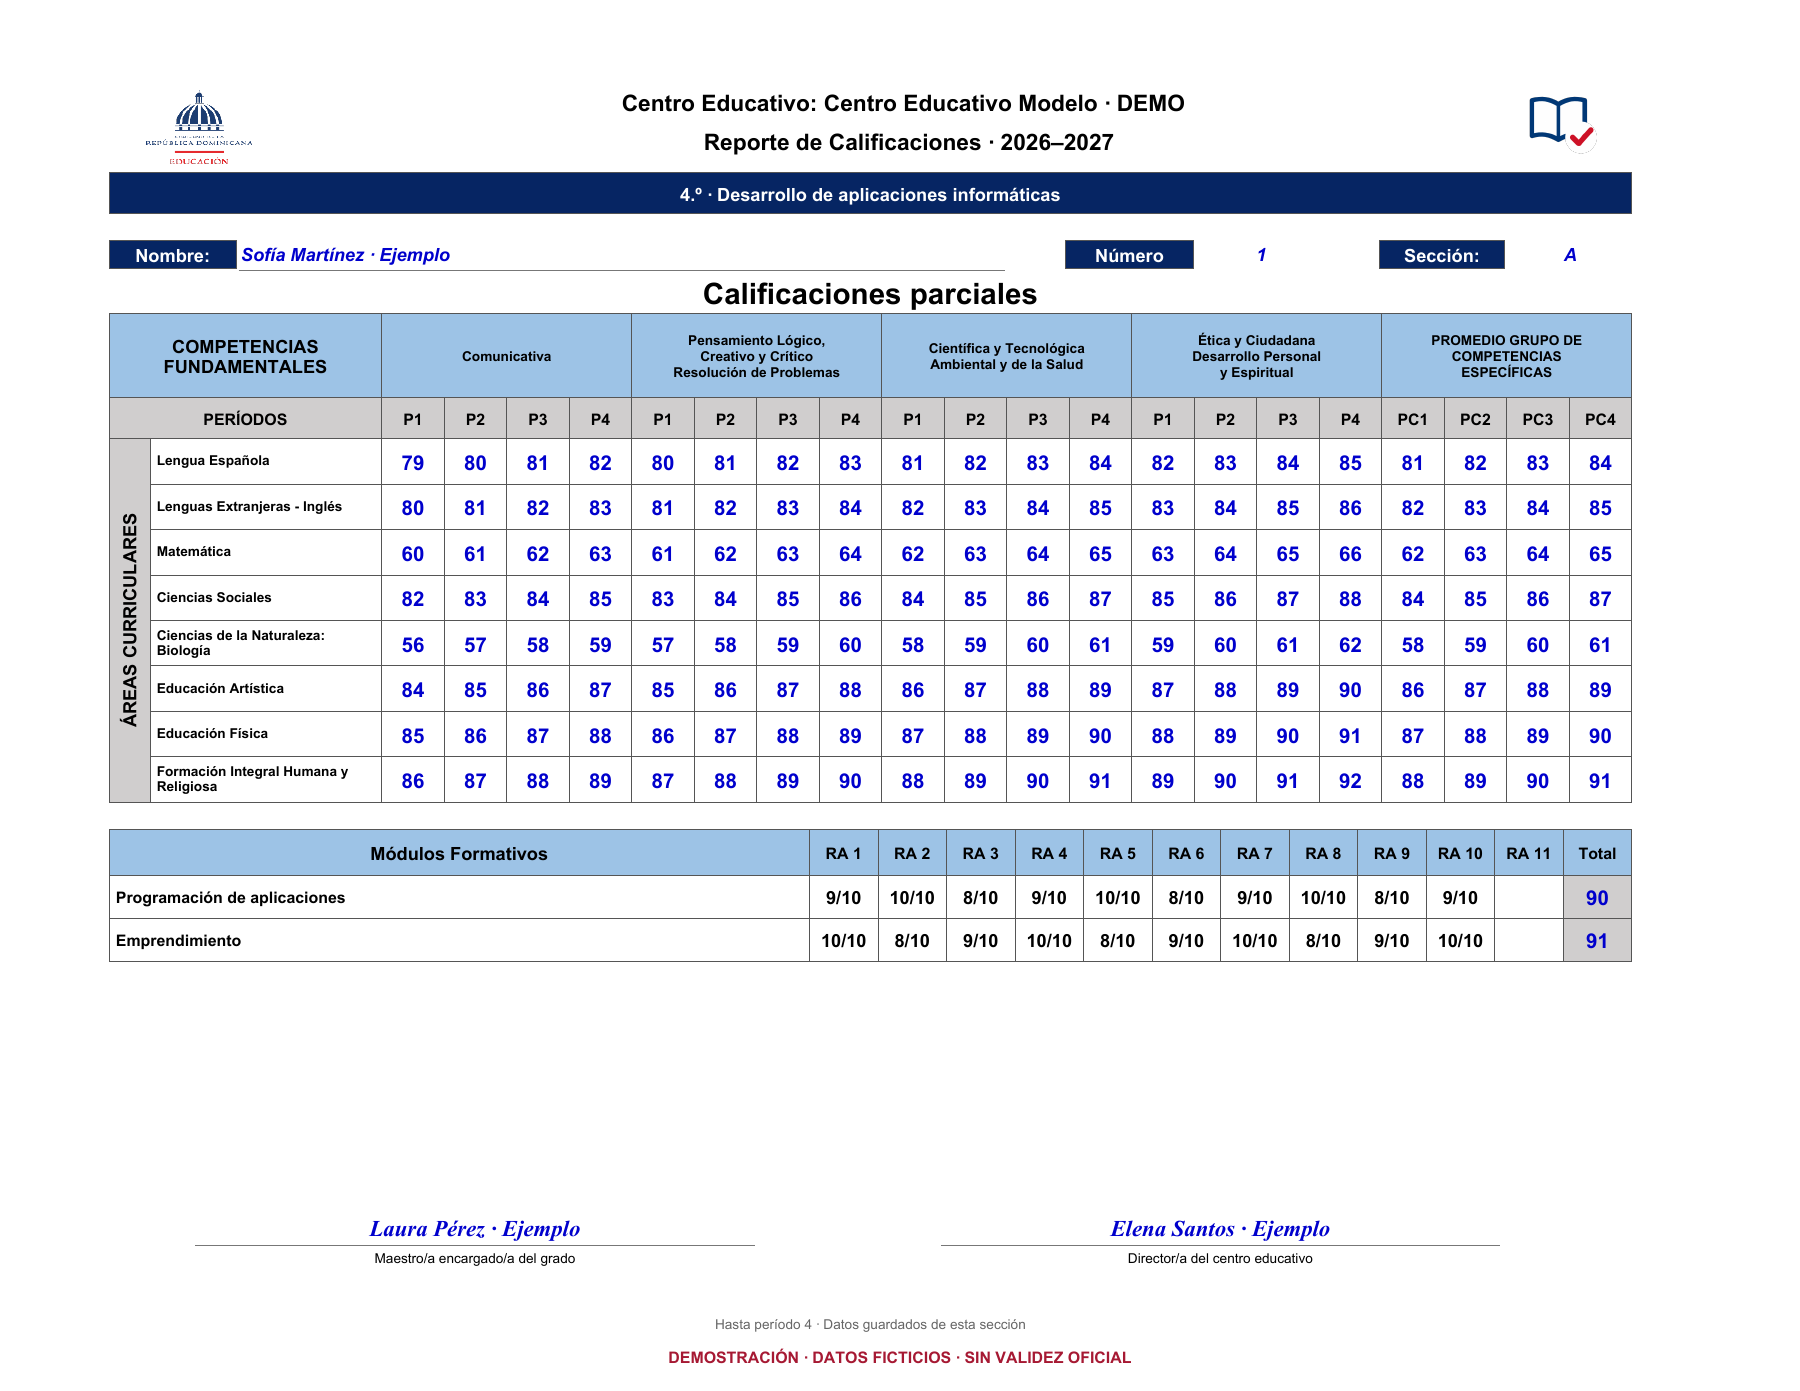
Task: Click the 'Pensamiento Lógico, Creativo y Crítico' header
Action: (756, 356)
